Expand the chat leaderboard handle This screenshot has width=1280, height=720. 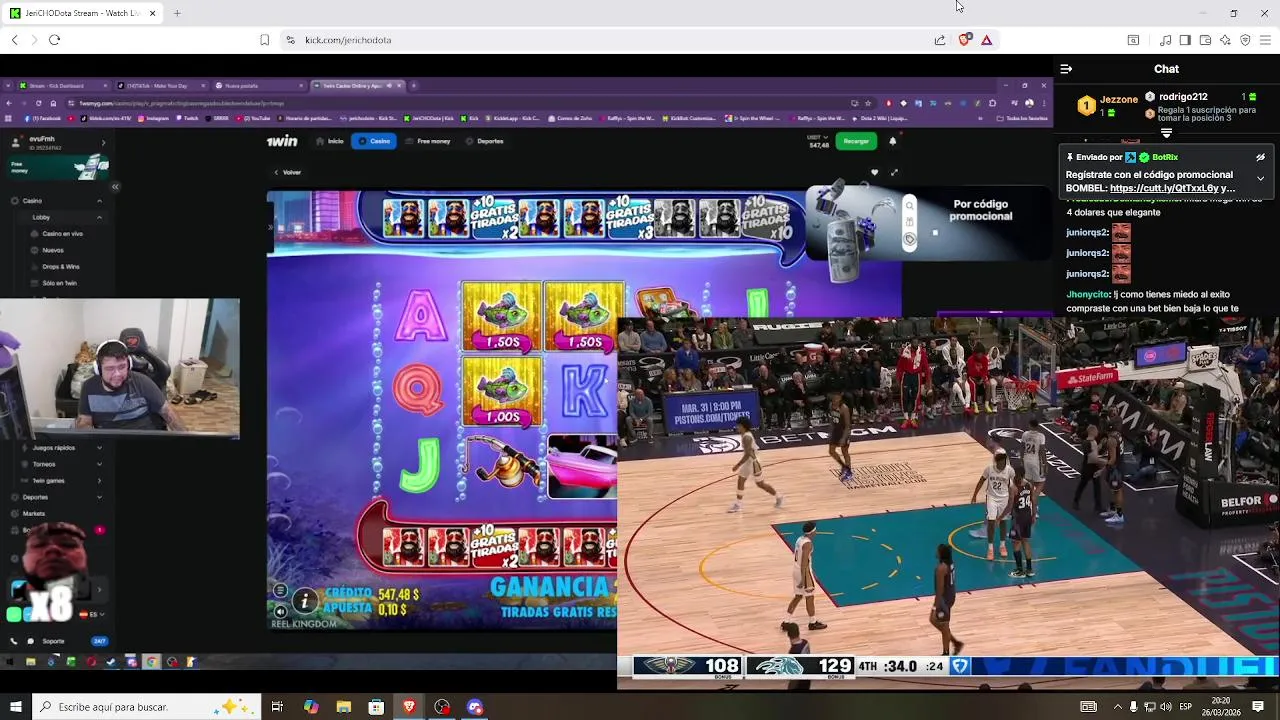click(1166, 133)
